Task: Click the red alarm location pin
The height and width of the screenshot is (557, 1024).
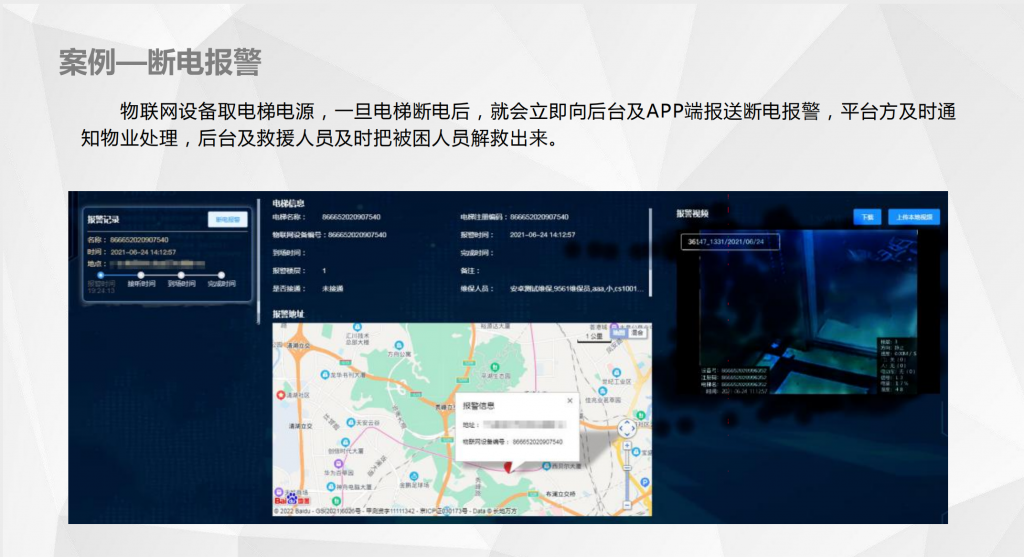Action: click(509, 466)
